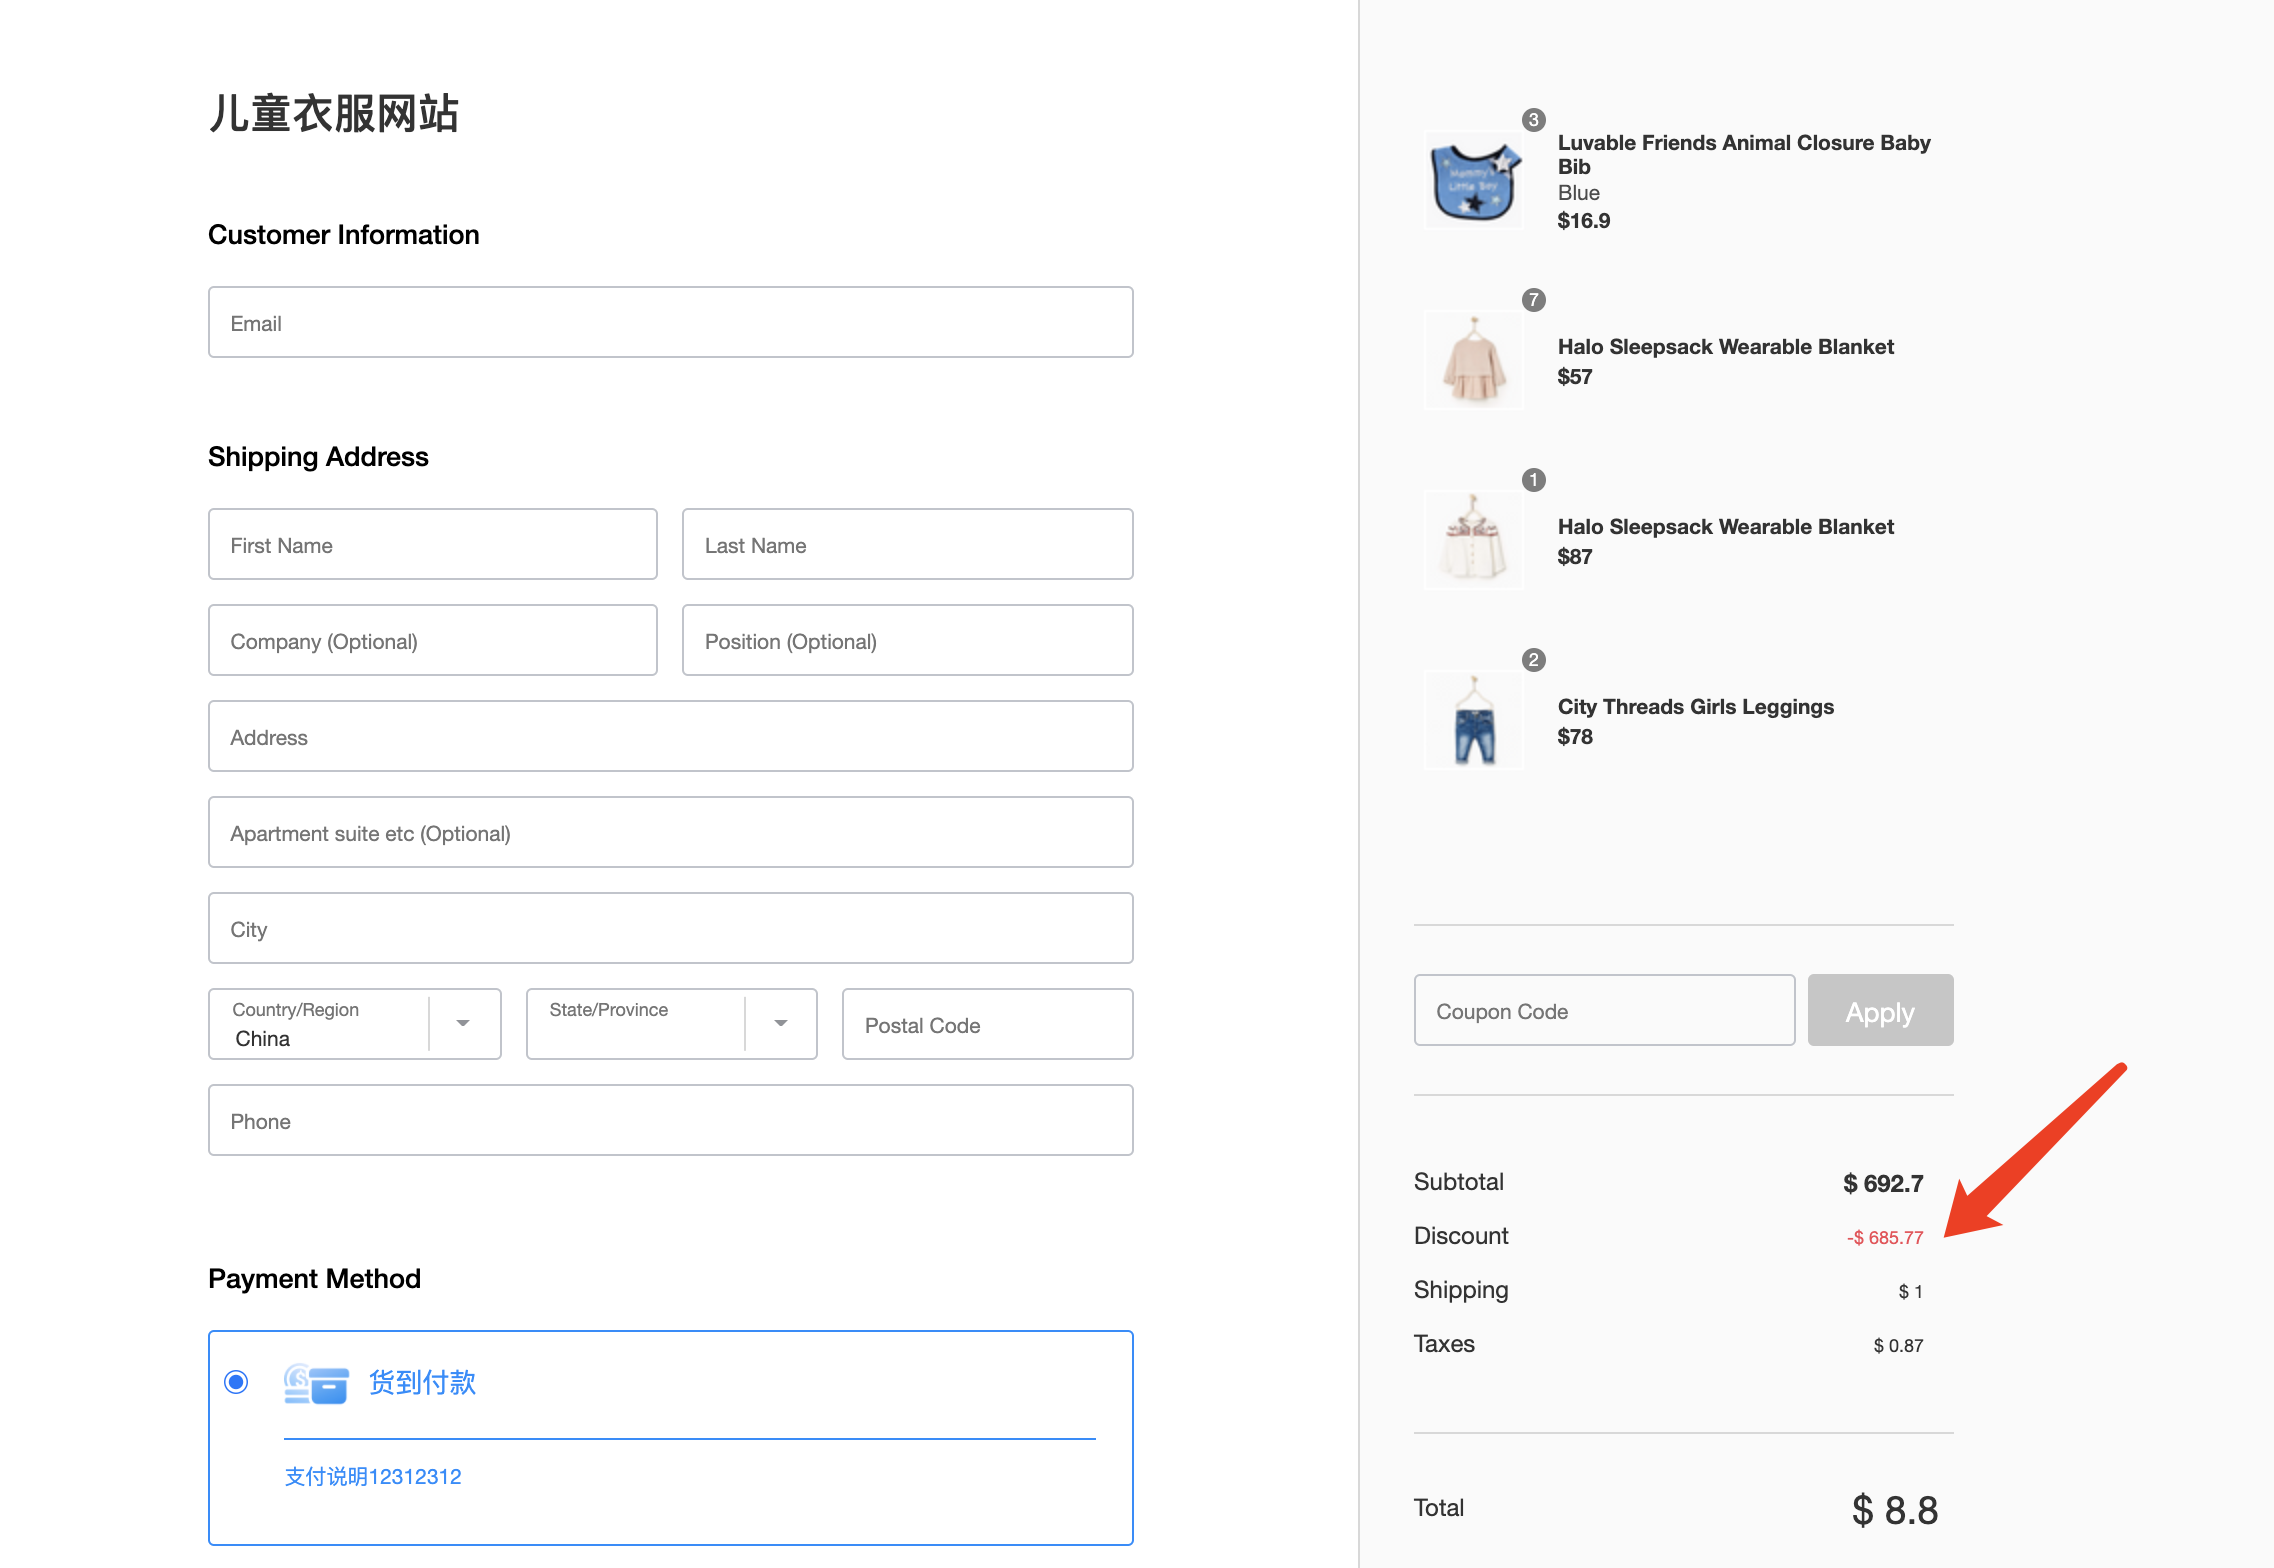Image resolution: width=2274 pixels, height=1568 pixels.
Task: Click the 货到付款 payment method label
Action: 422,1382
